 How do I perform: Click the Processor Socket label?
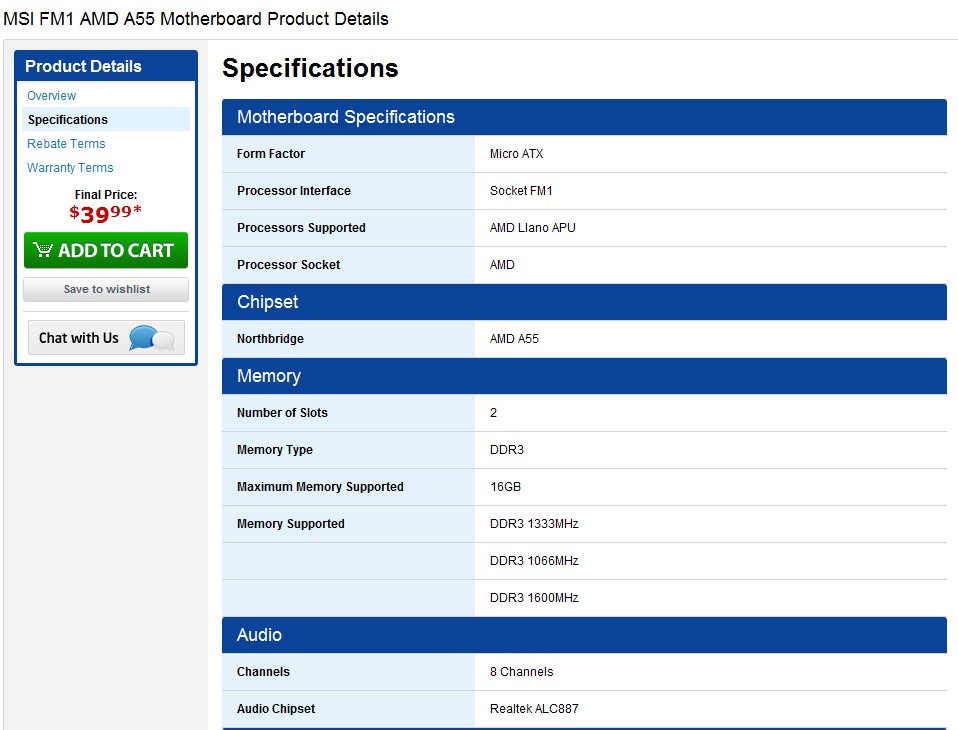288,265
